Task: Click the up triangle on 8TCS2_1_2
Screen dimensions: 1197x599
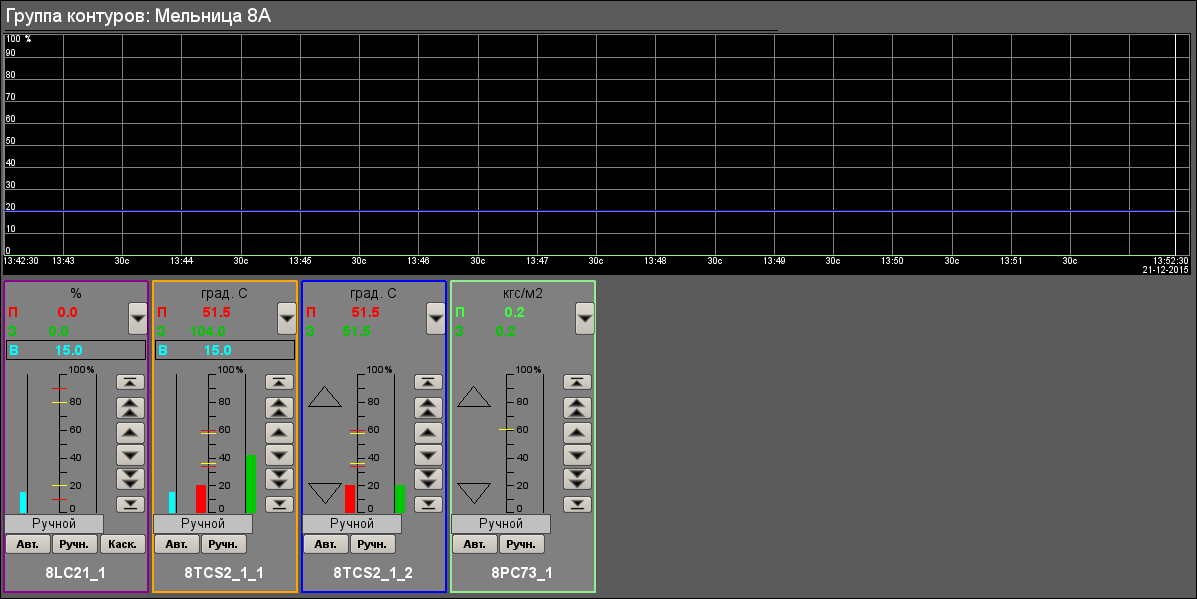Action: click(x=325, y=397)
